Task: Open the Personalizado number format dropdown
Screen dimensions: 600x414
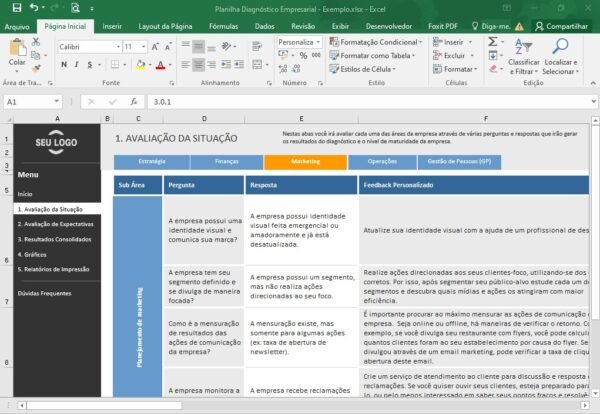Action: tap(318, 42)
